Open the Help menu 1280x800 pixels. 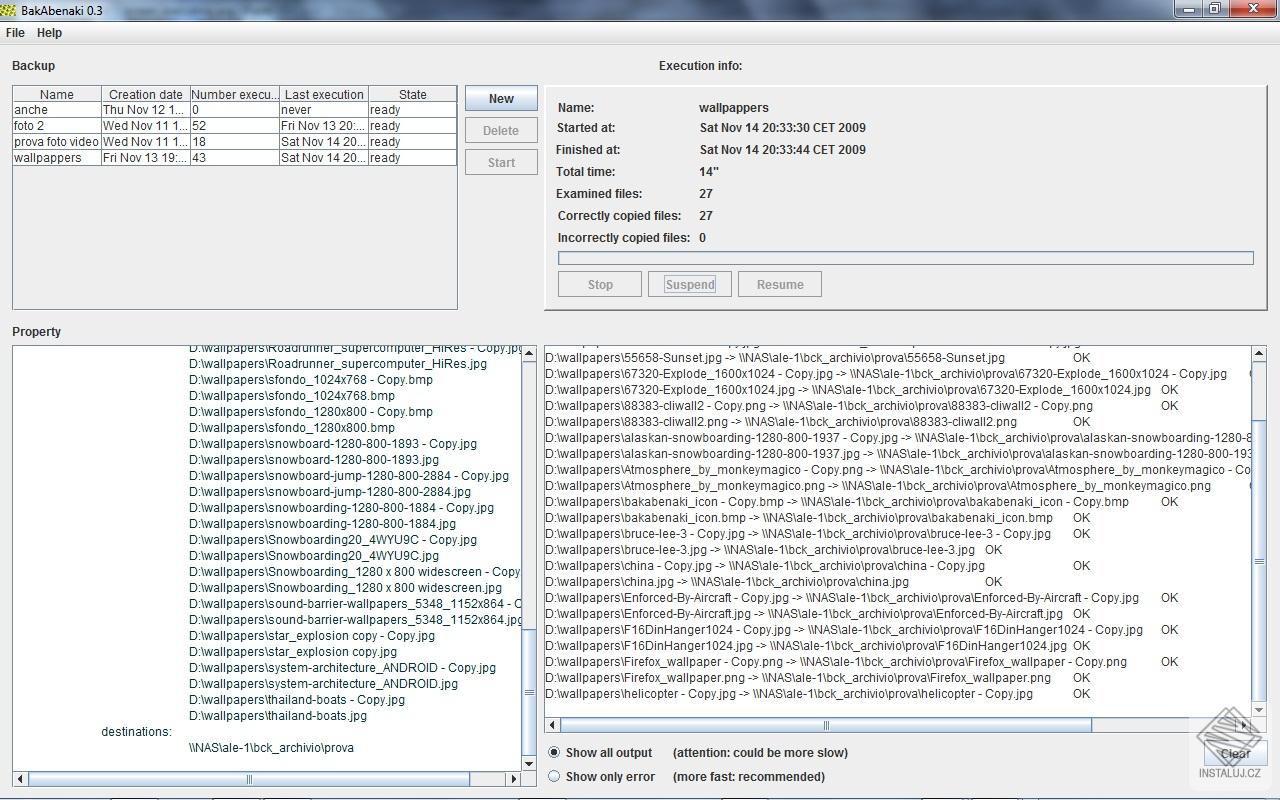[49, 33]
